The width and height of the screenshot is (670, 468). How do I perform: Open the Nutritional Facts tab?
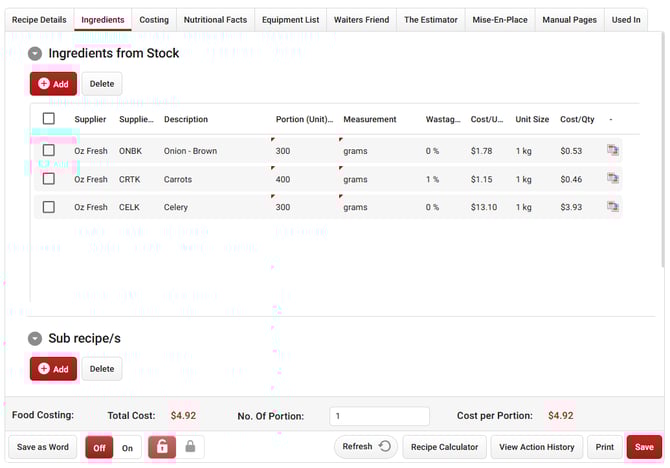coord(215,19)
